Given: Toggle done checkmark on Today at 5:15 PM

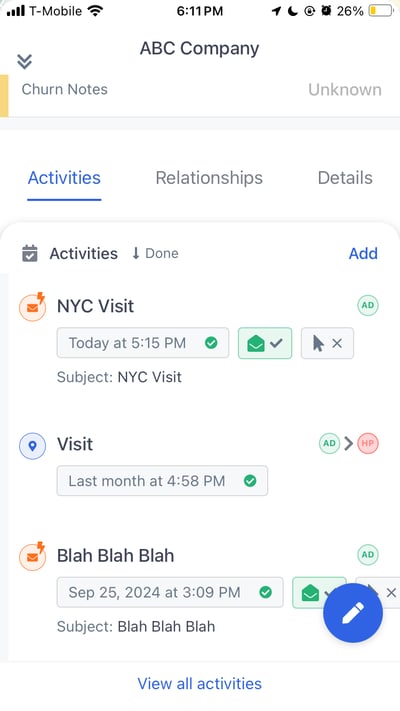Looking at the screenshot, I should click(211, 343).
